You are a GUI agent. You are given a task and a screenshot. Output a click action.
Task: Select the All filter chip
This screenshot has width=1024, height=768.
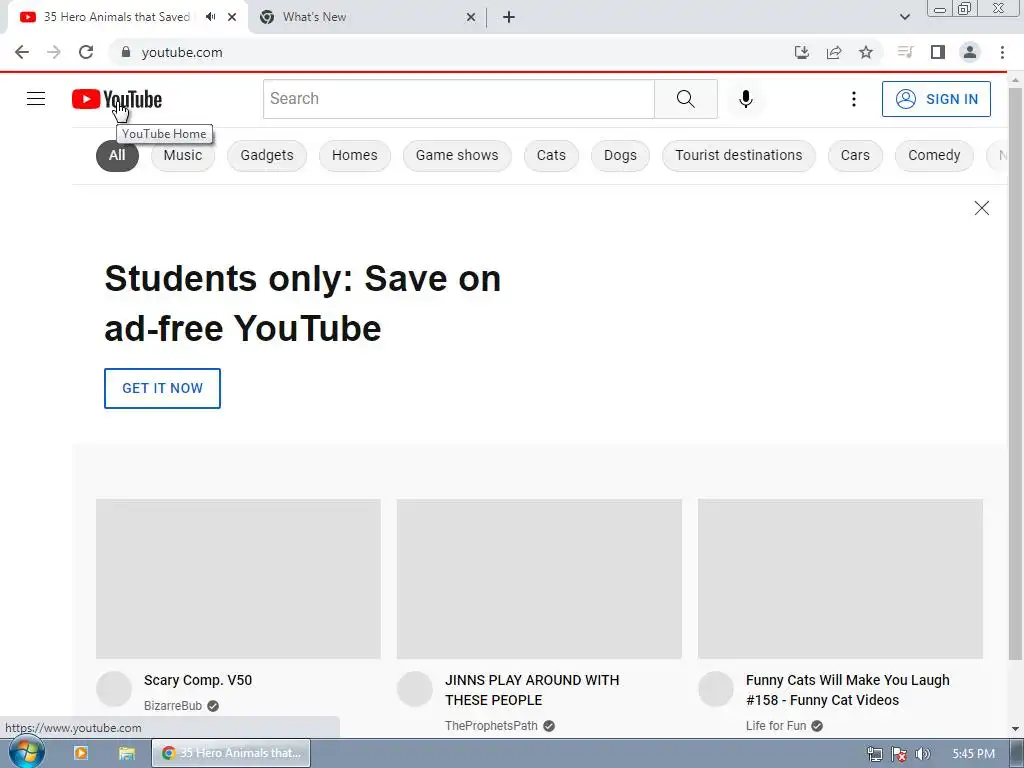(117, 155)
